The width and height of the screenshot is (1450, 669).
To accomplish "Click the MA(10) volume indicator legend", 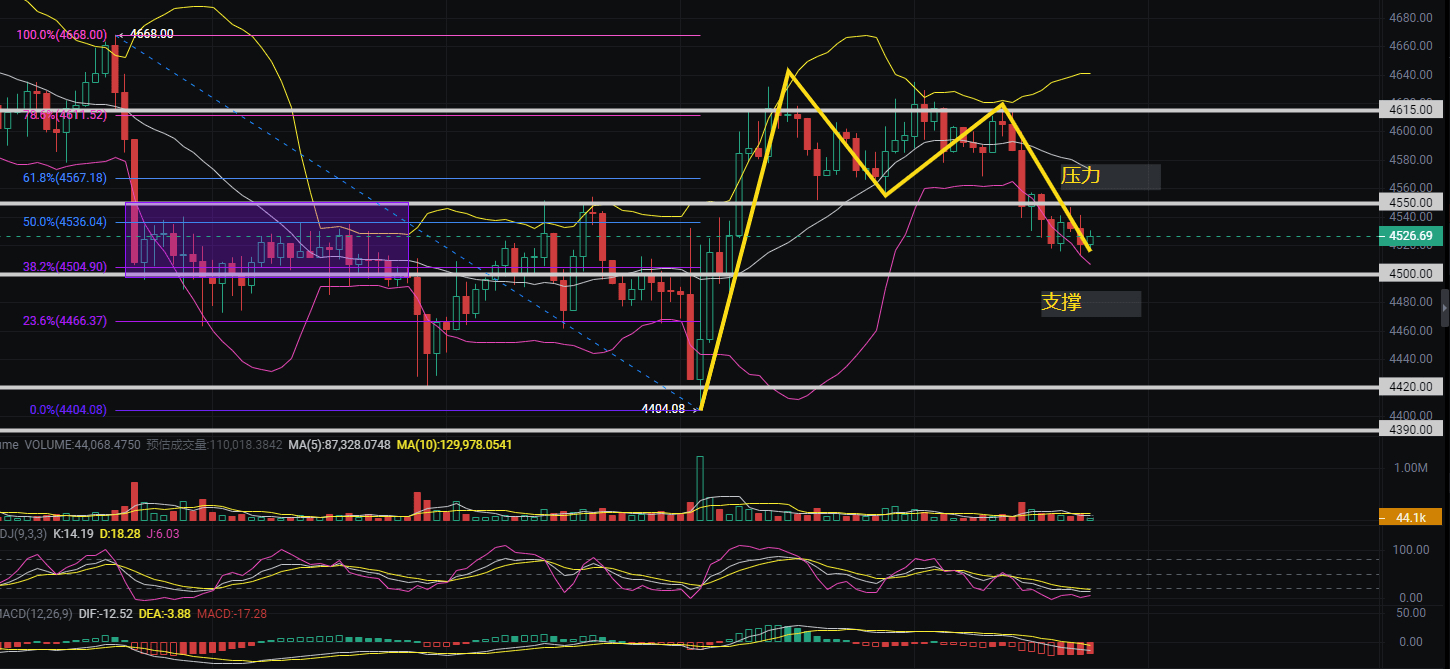I will [x=454, y=444].
